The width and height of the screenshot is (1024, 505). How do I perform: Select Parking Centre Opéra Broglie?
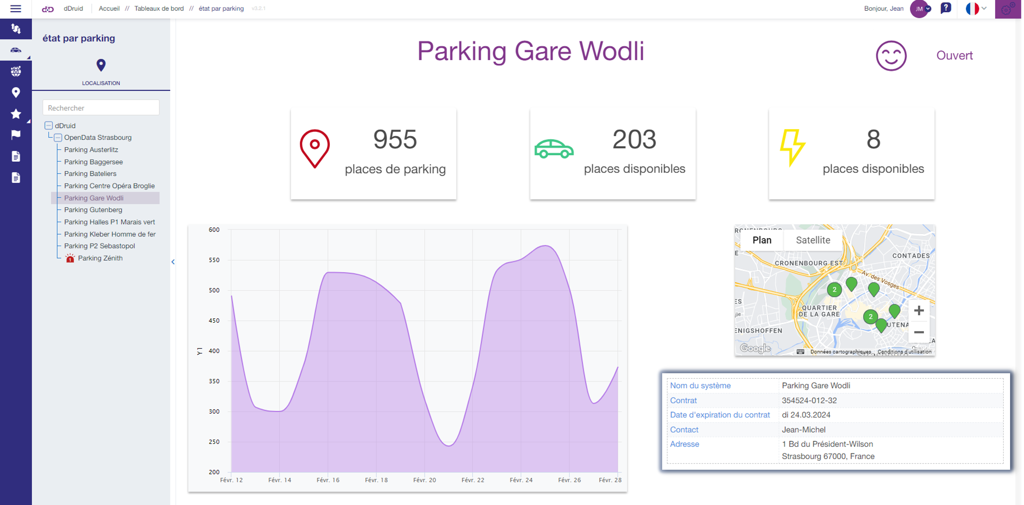pyautogui.click(x=109, y=186)
